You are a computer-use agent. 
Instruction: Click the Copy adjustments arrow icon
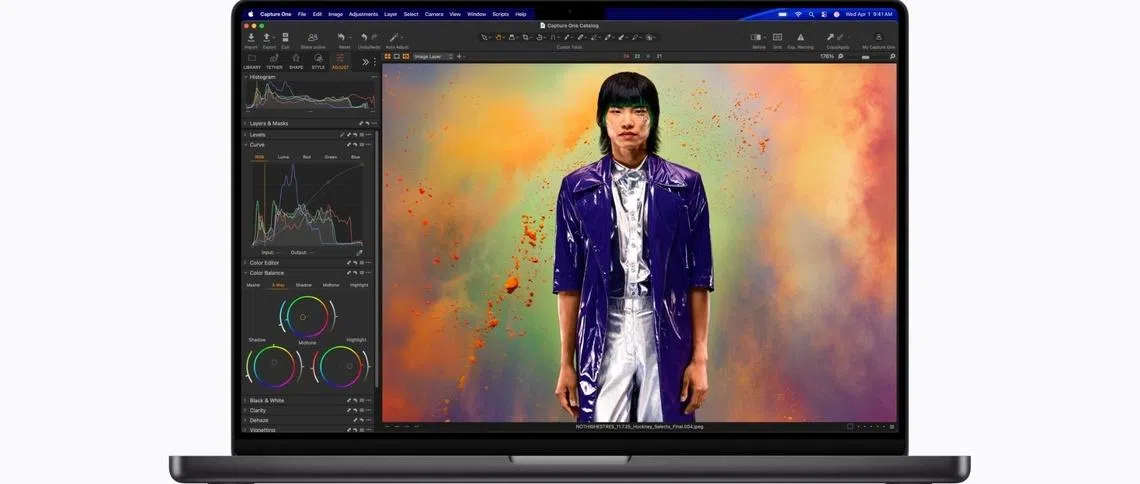[830, 37]
